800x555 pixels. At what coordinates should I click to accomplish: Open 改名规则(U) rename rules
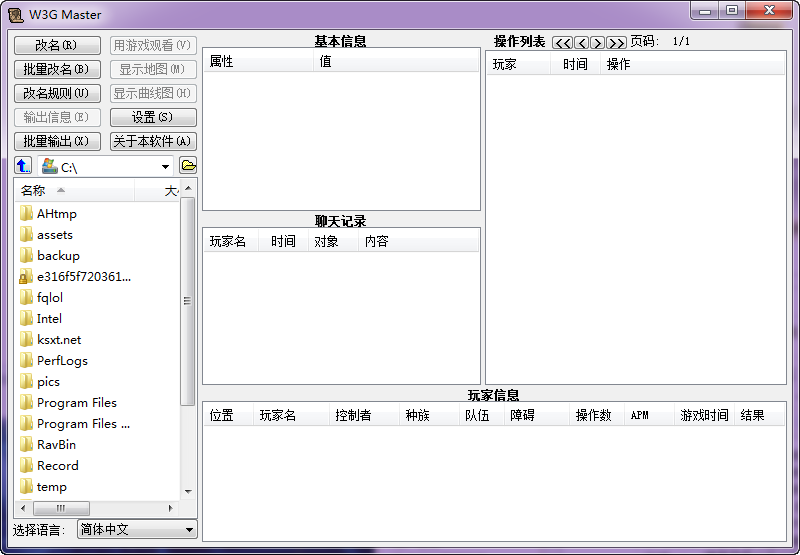pyautogui.click(x=57, y=93)
